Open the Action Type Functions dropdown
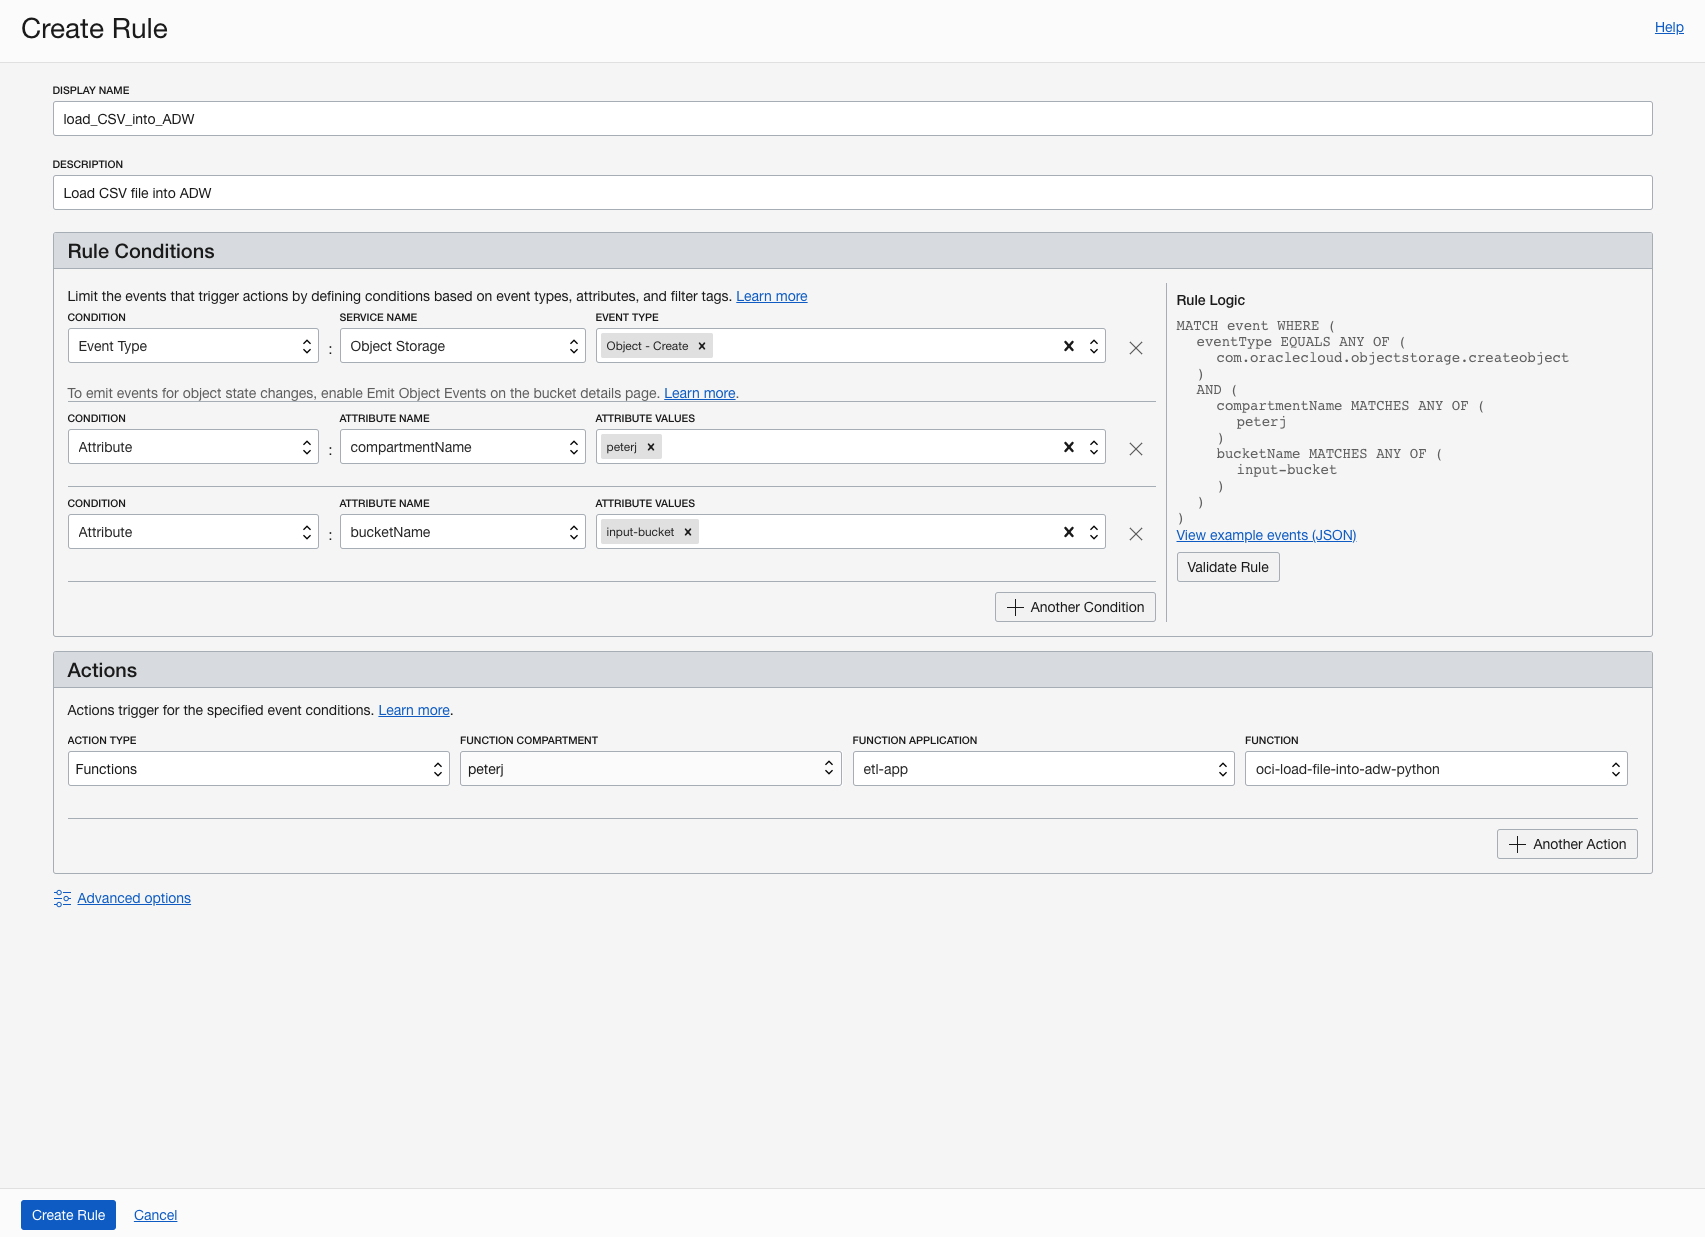1705x1237 pixels. click(259, 769)
